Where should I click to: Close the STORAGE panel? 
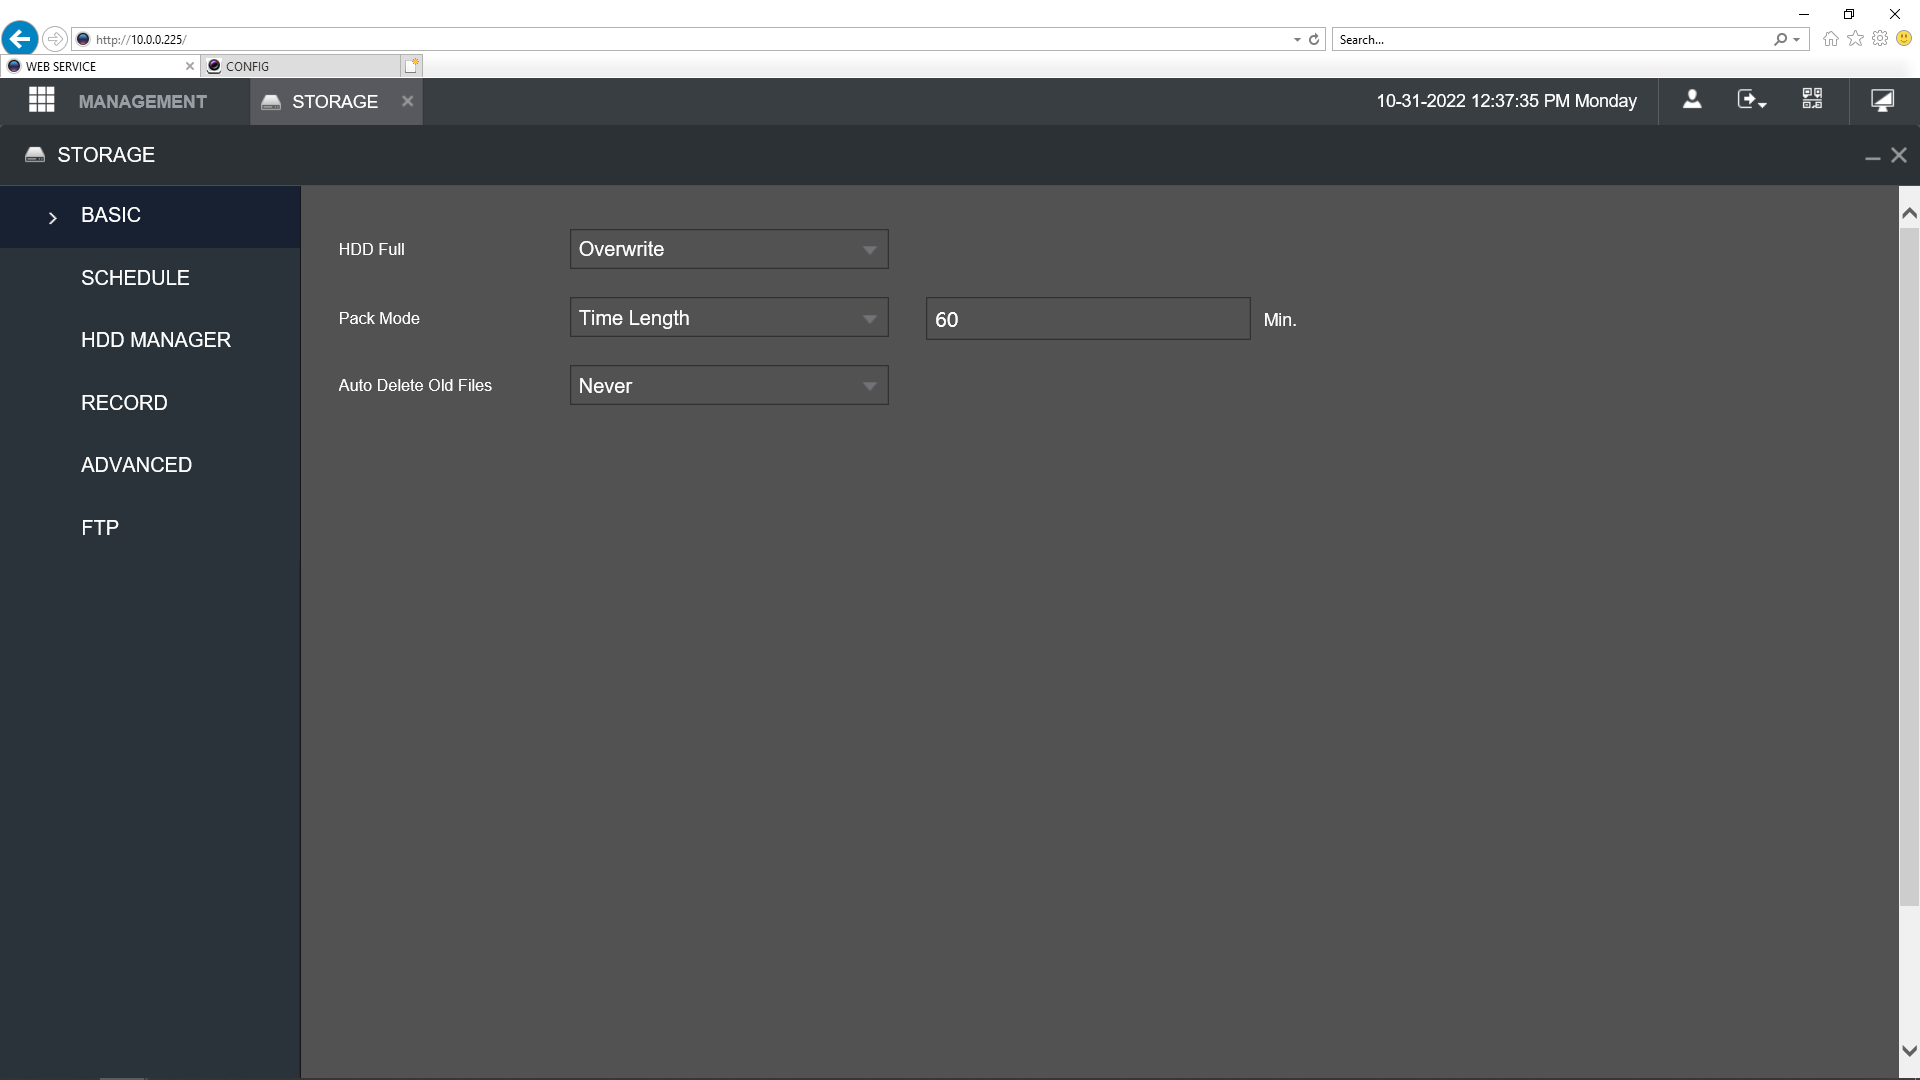point(1899,155)
